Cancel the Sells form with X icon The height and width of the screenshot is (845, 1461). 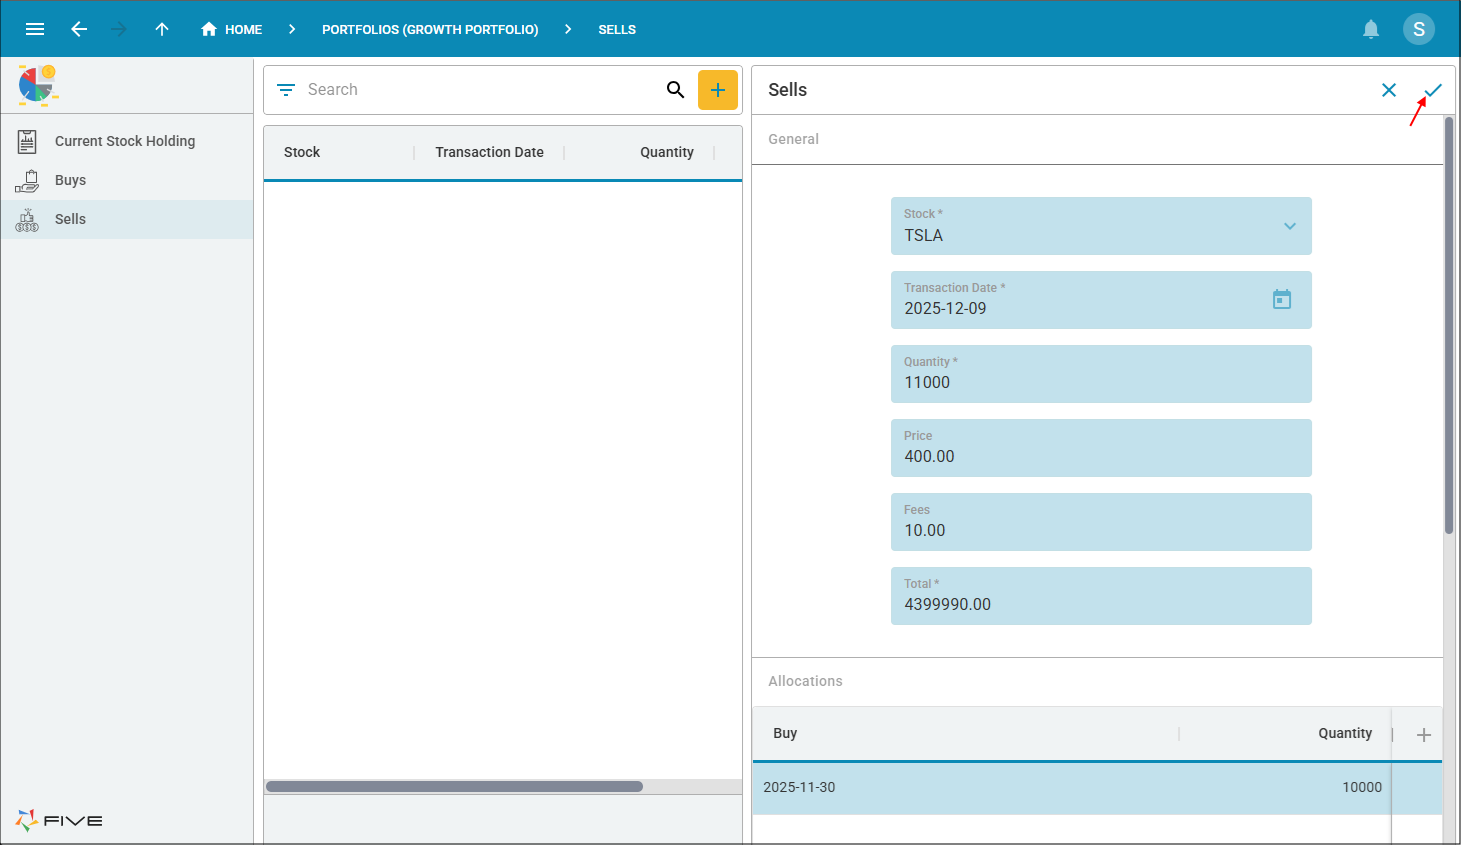pos(1389,90)
